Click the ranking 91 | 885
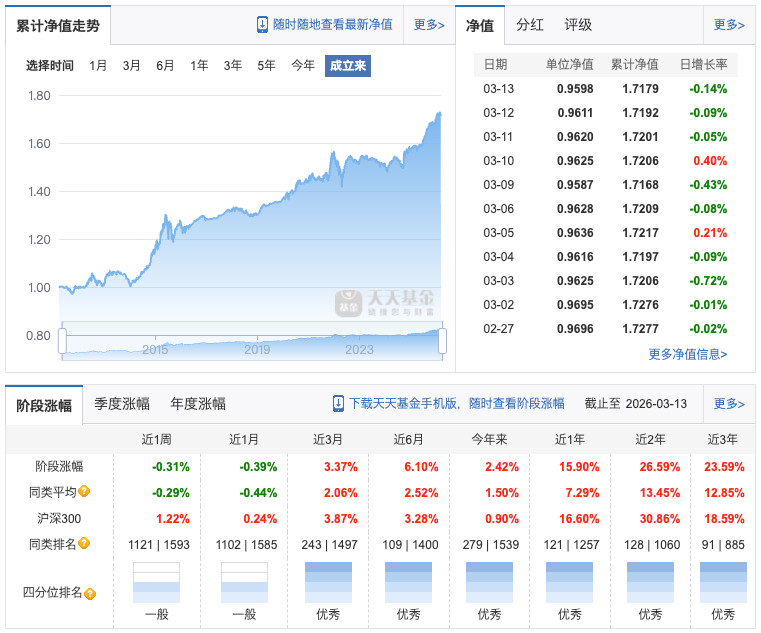Image resolution: width=761 pixels, height=633 pixels. (723, 545)
